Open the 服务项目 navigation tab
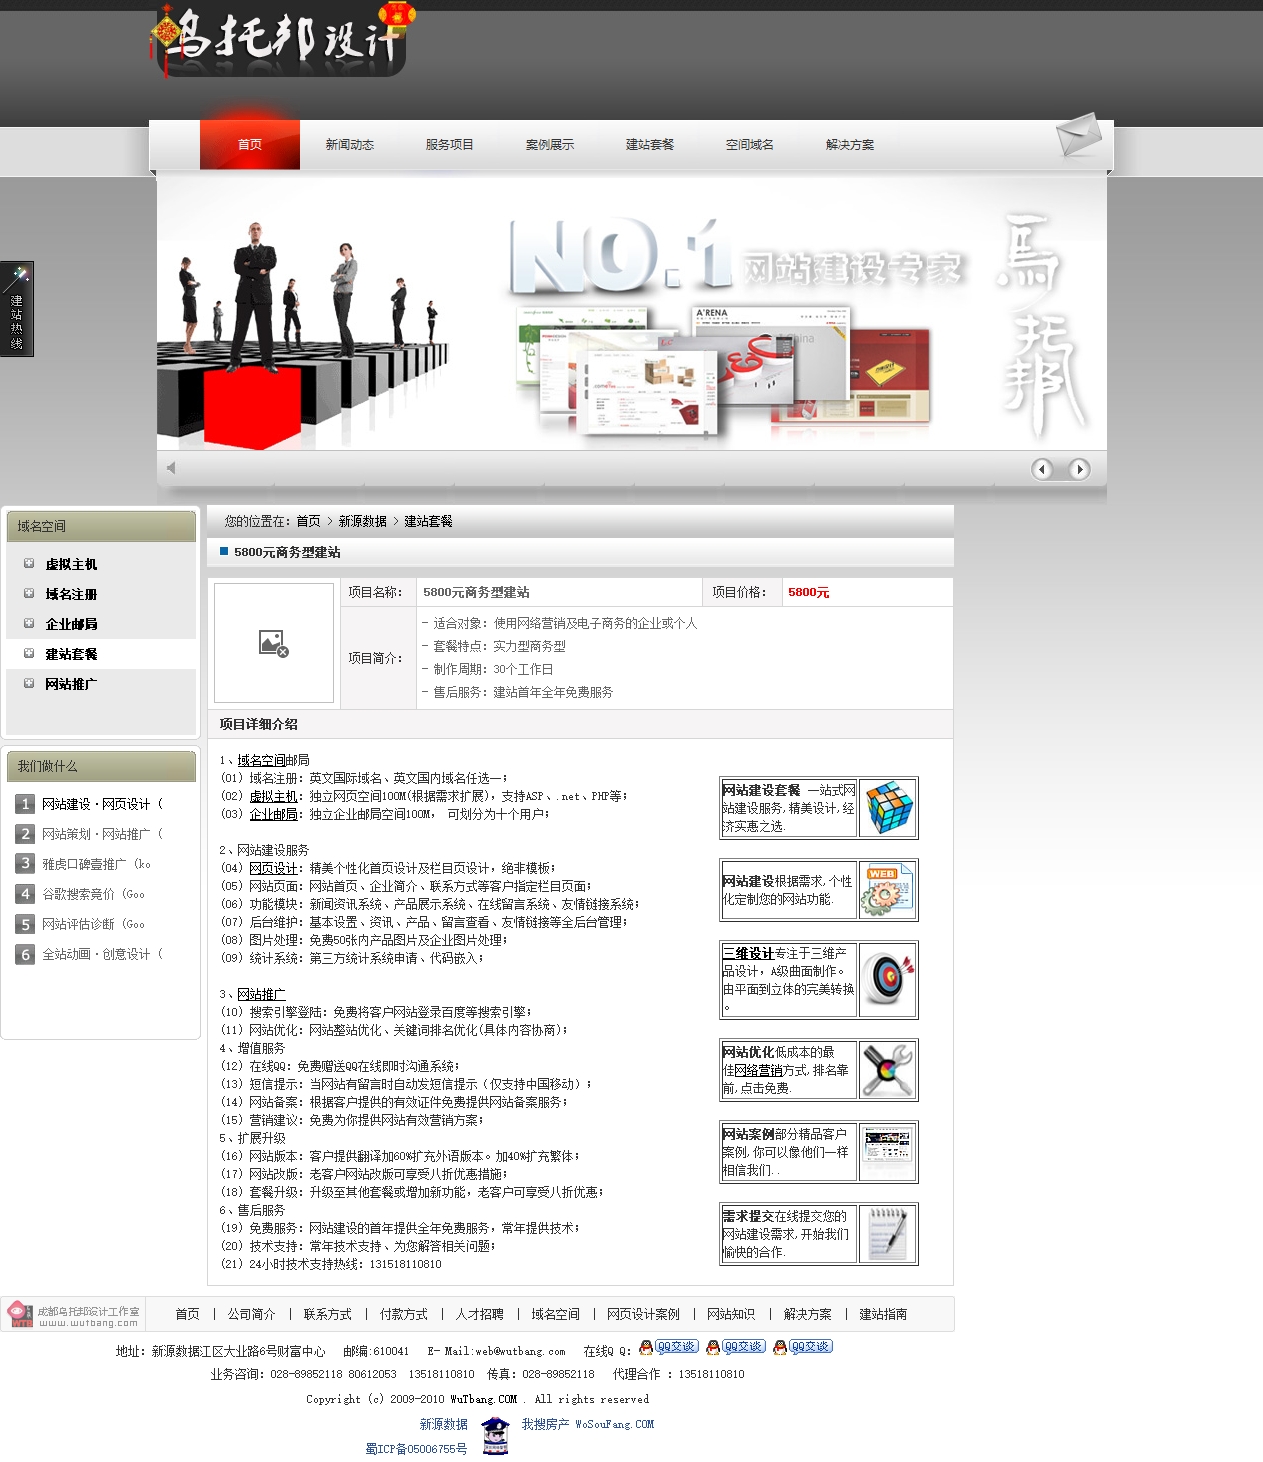1263x1462 pixels. [450, 145]
